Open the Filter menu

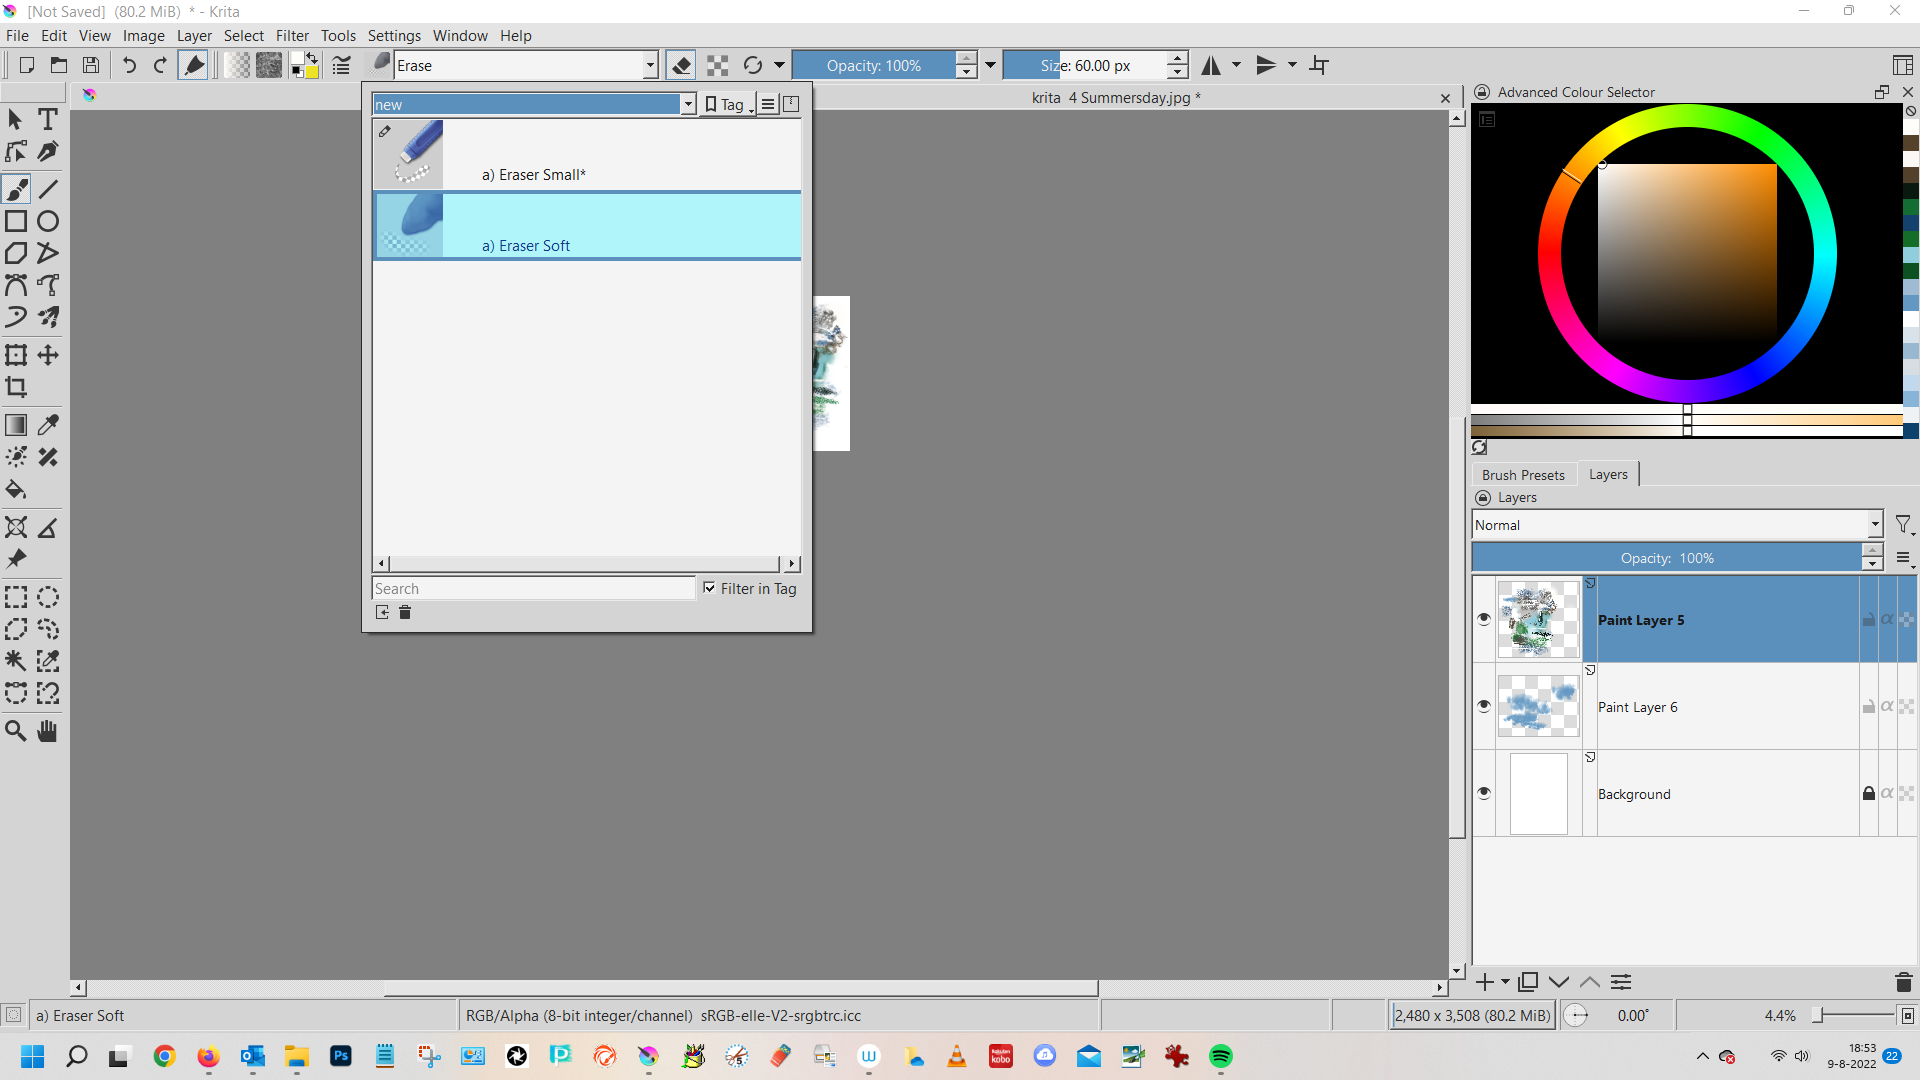pyautogui.click(x=292, y=36)
